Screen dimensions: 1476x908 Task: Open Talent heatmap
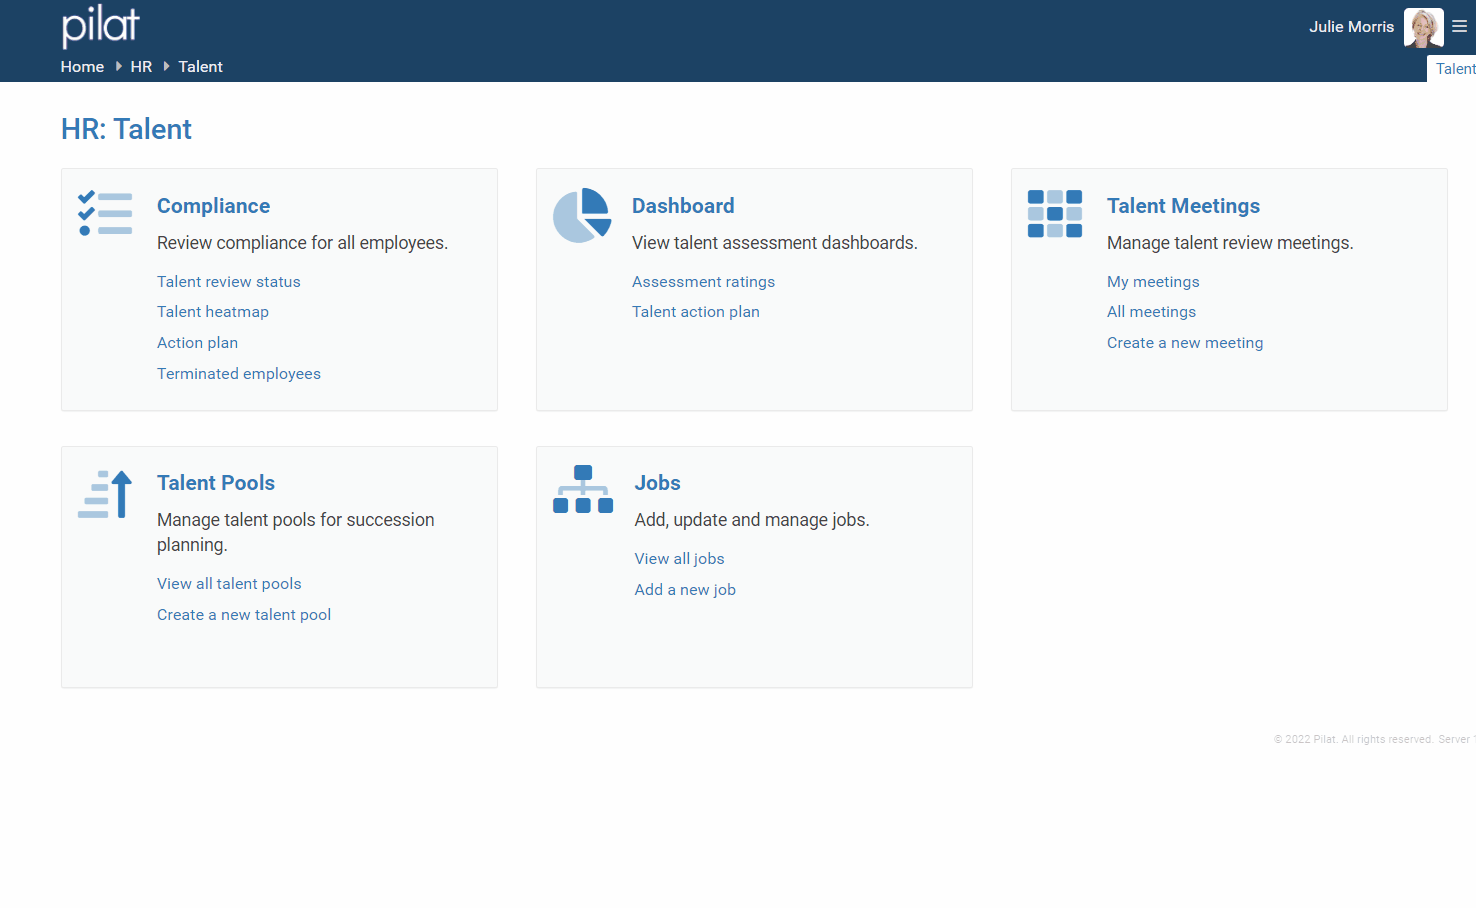[x=213, y=312]
